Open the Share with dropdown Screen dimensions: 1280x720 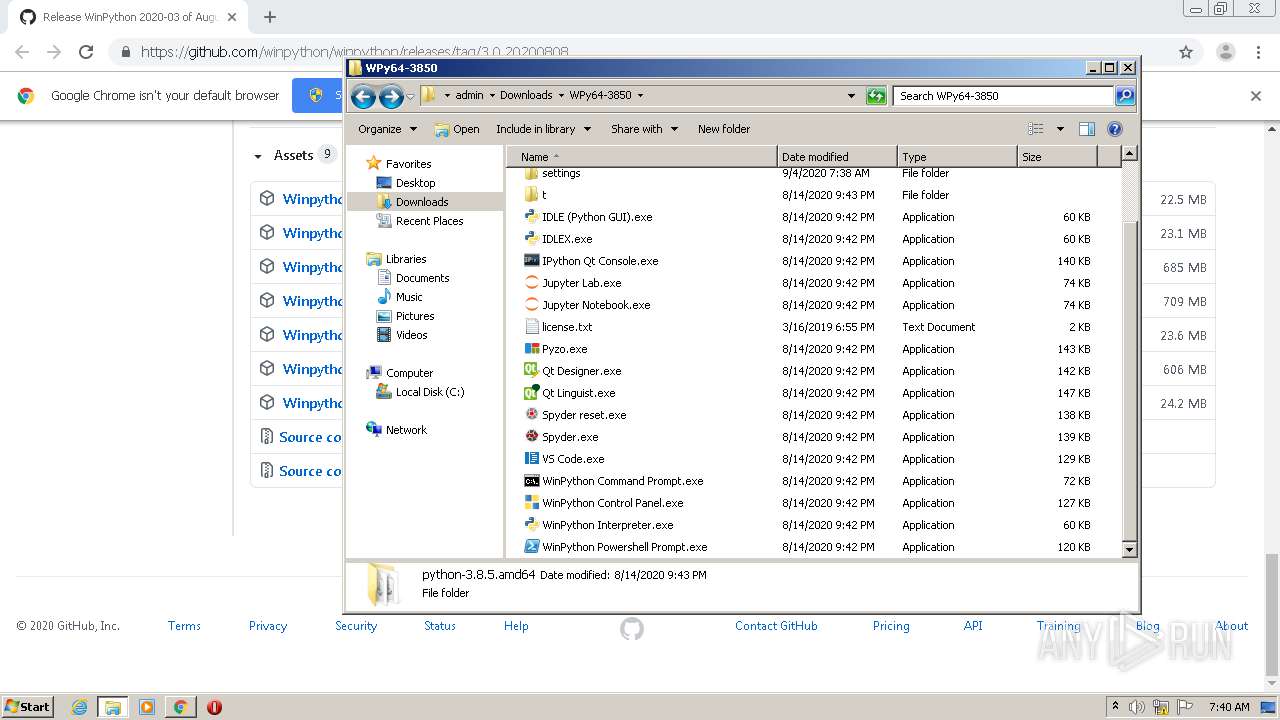(x=644, y=129)
